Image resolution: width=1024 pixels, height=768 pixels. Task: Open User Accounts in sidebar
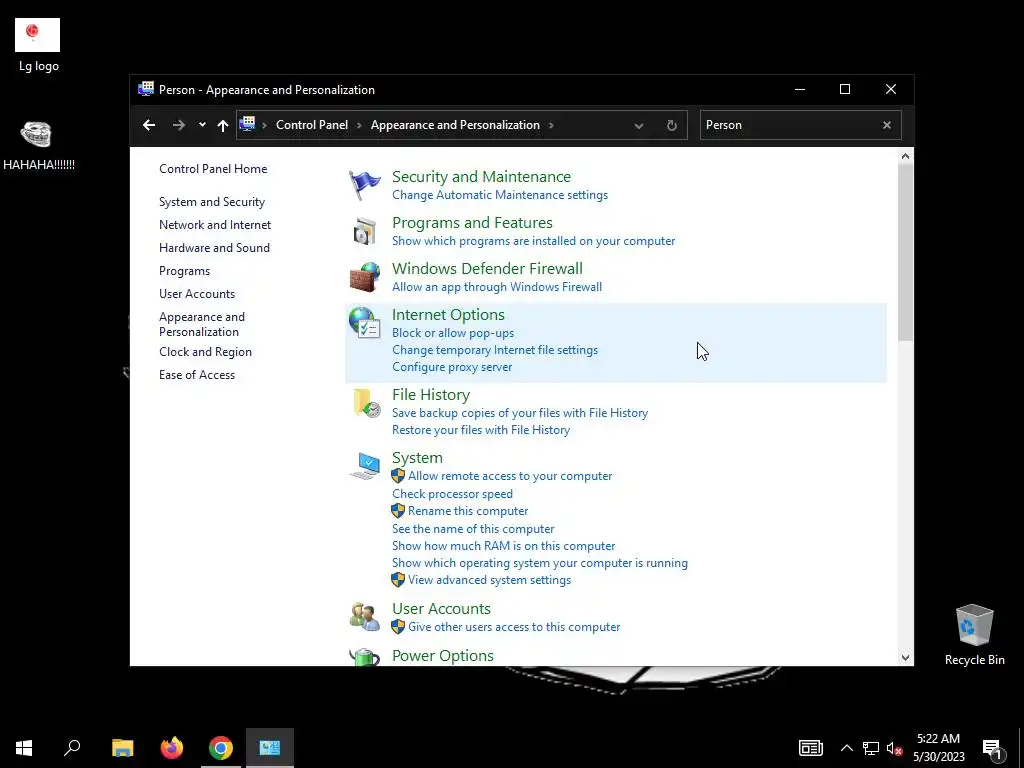[197, 294]
